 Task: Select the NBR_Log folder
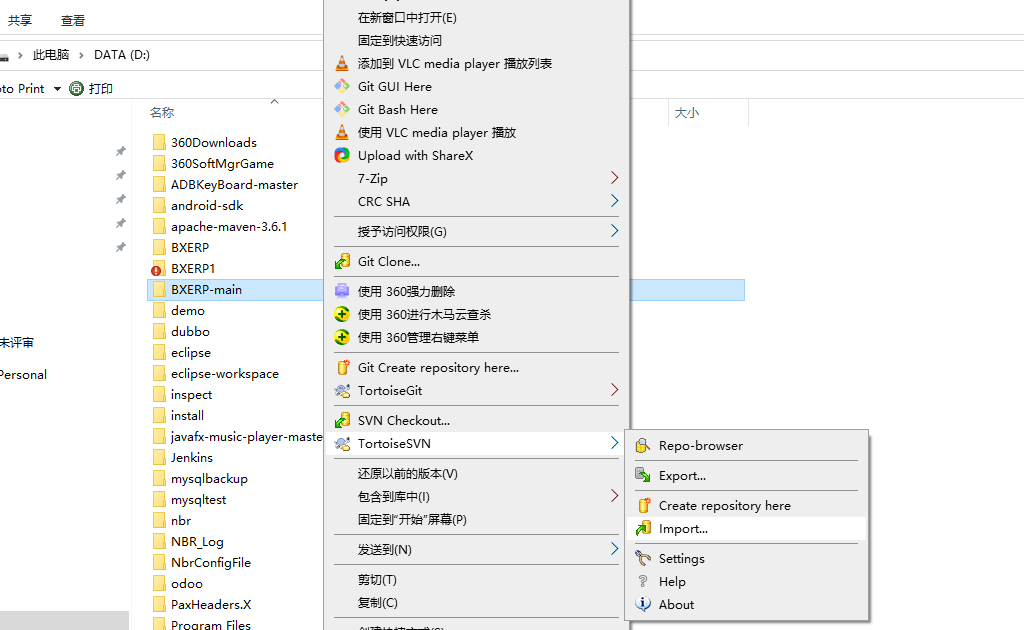coord(197,542)
